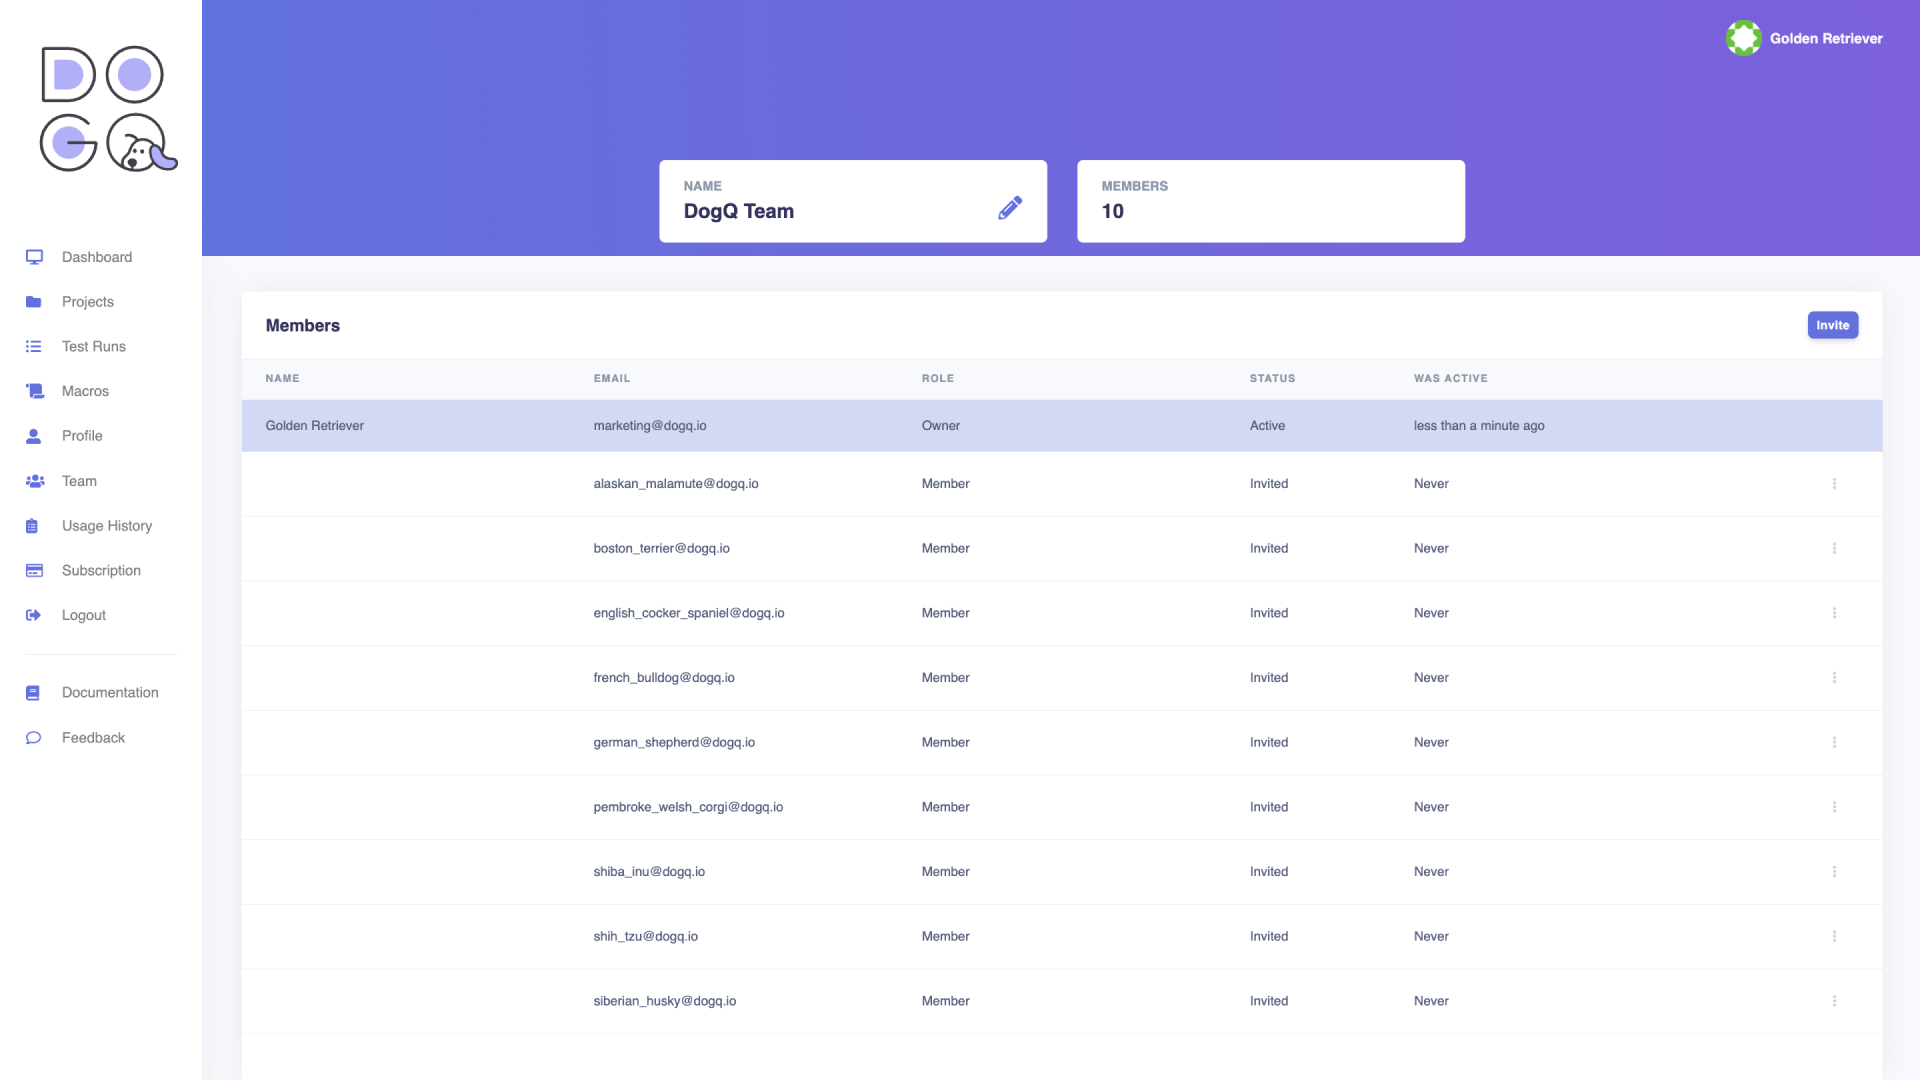Expand options menu for french_bulldog@dogq.io

coord(1834,676)
